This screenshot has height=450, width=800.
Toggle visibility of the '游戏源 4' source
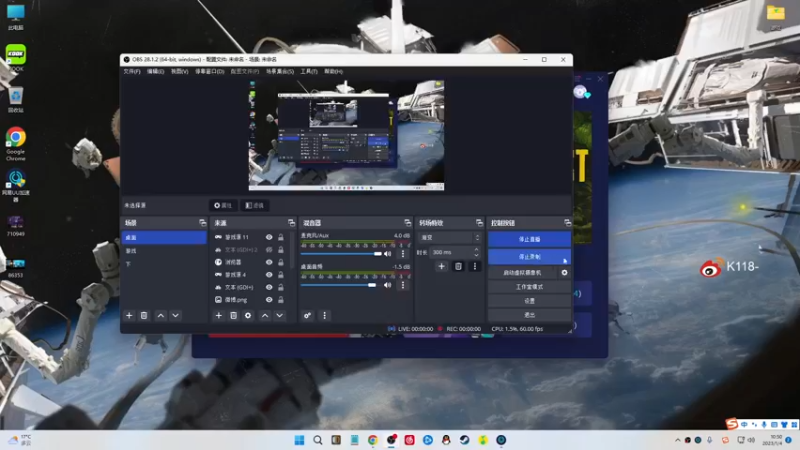point(269,275)
